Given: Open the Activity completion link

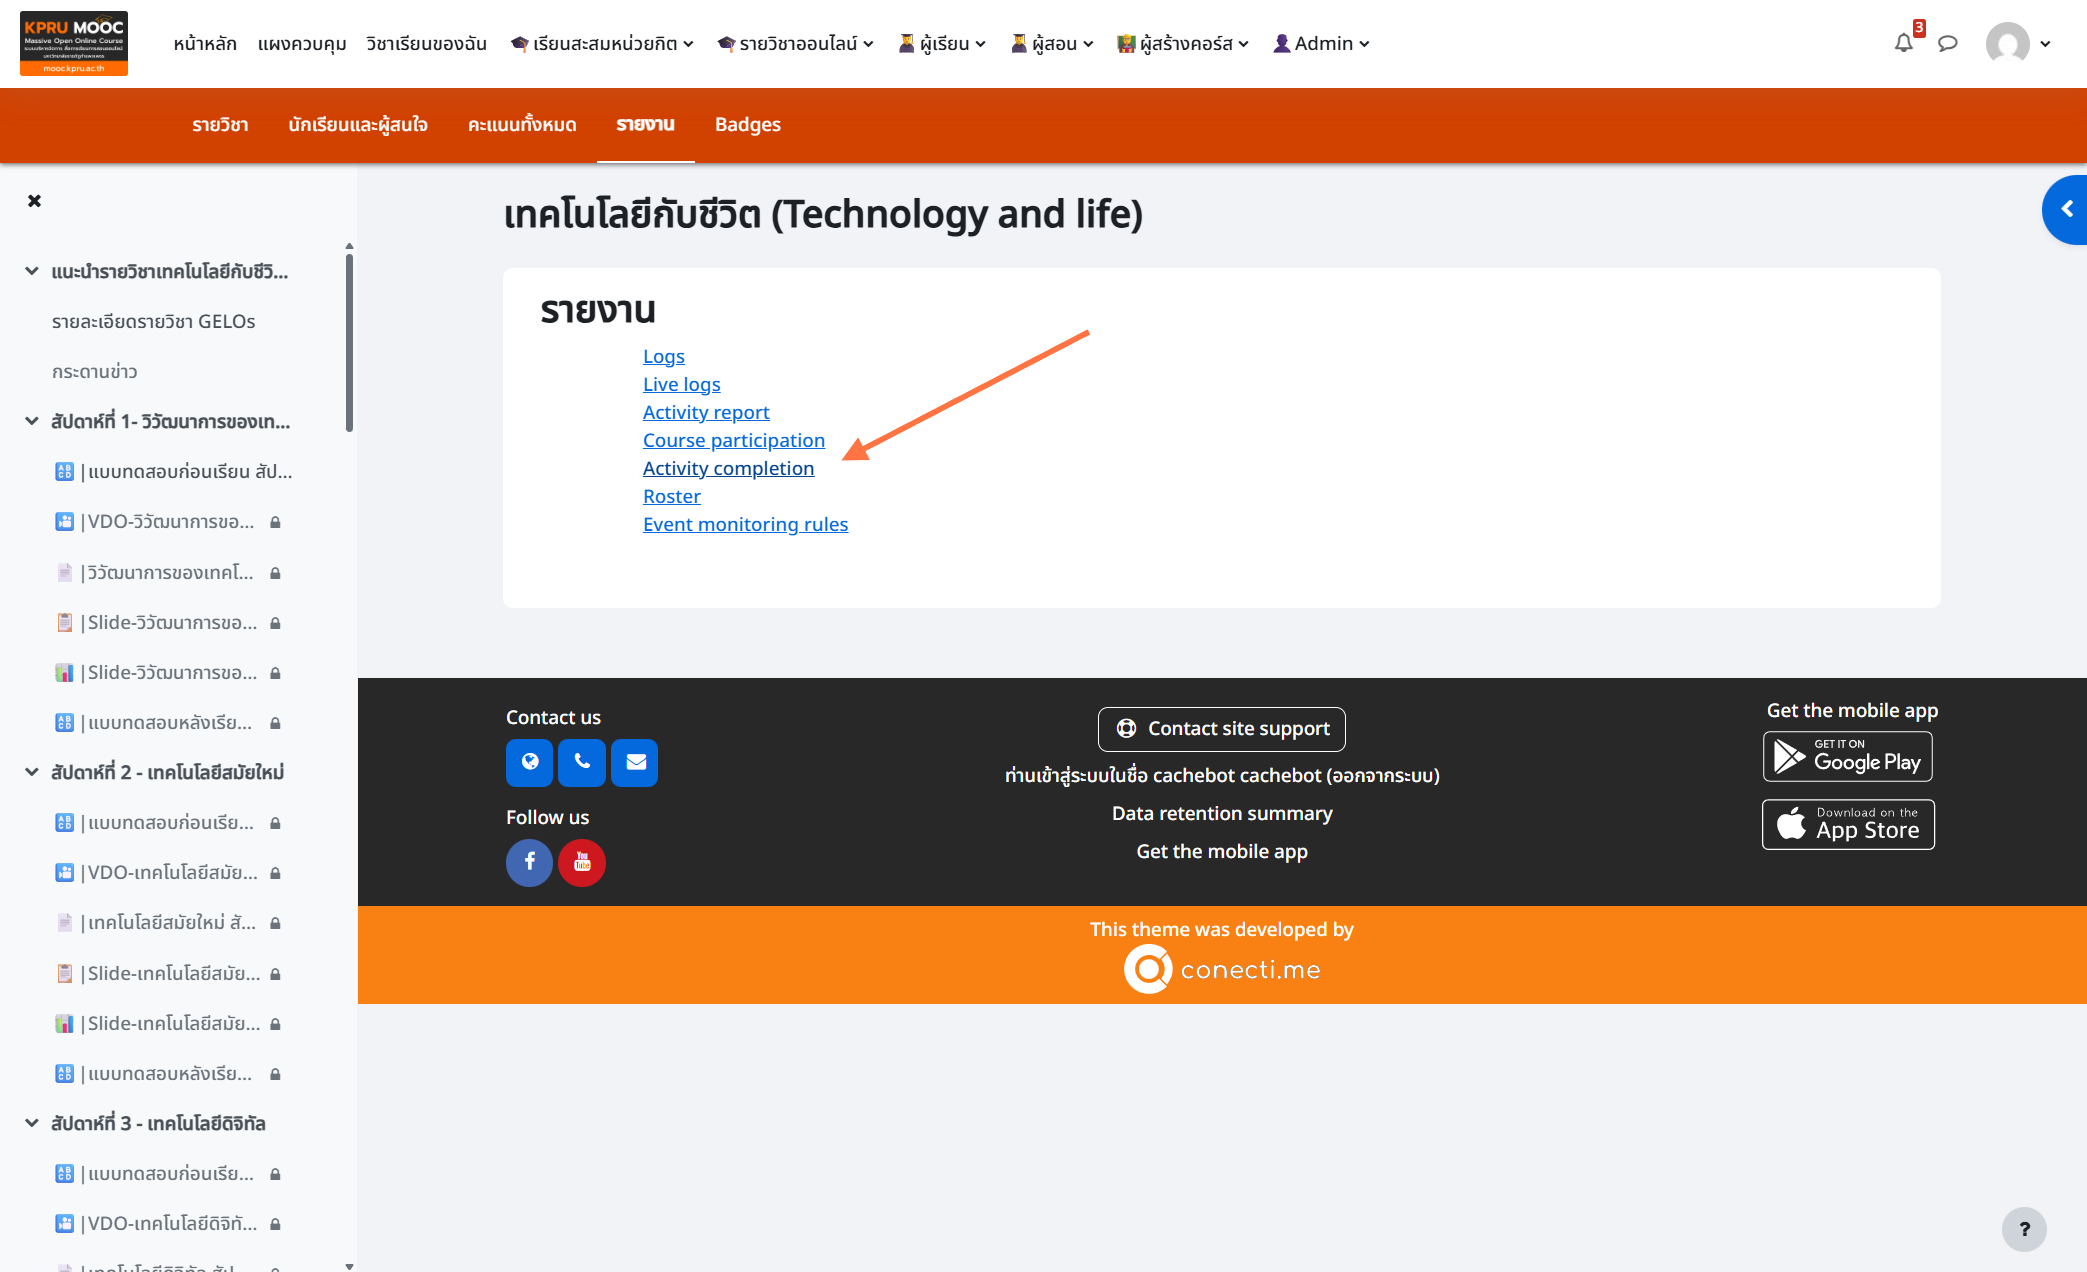Looking at the screenshot, I should pos(728,468).
